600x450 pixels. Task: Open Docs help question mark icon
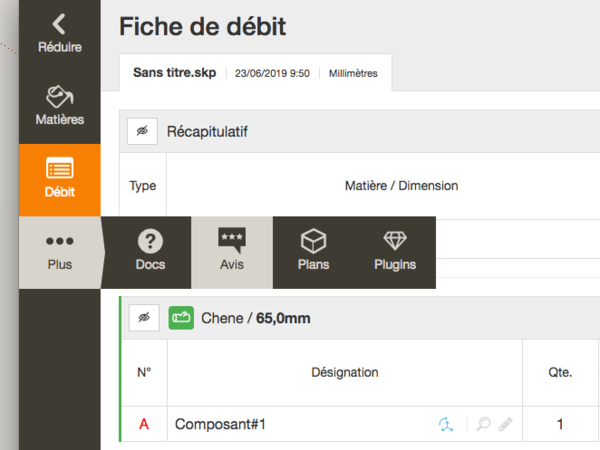(x=150, y=252)
